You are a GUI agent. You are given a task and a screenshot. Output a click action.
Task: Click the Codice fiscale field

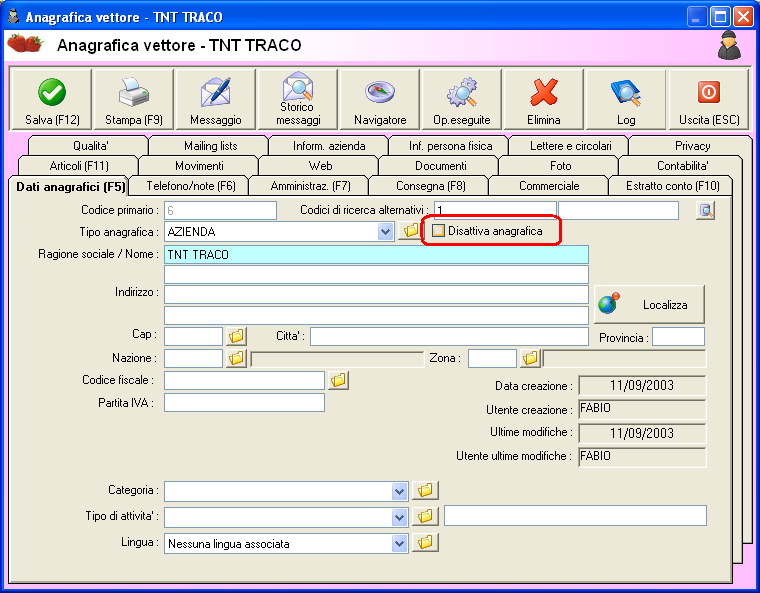pos(244,380)
